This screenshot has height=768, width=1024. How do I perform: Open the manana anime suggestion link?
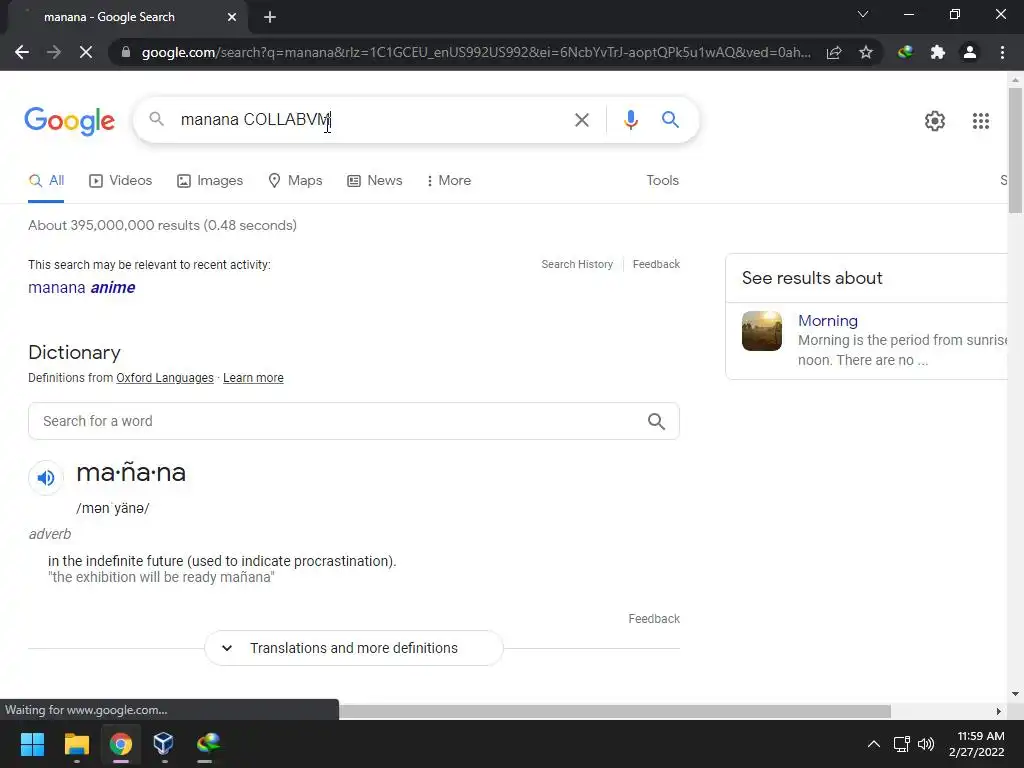click(82, 287)
